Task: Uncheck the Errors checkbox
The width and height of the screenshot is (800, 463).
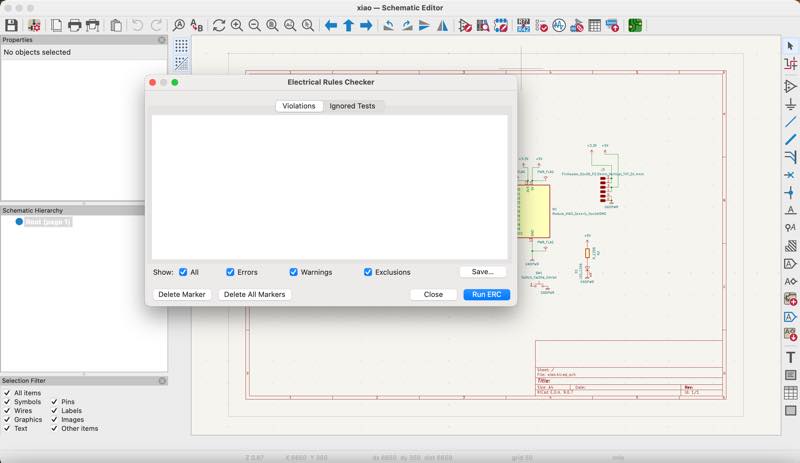Action: (x=230, y=272)
